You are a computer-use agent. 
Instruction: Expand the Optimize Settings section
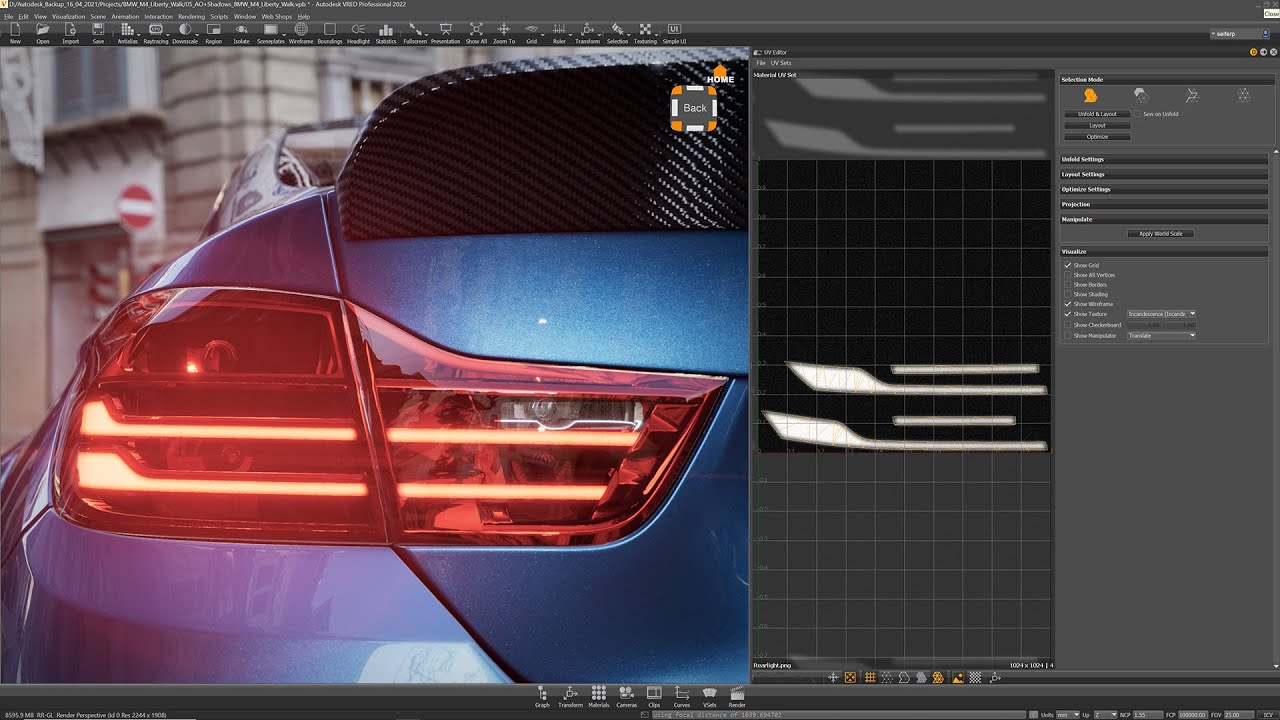coord(1164,189)
